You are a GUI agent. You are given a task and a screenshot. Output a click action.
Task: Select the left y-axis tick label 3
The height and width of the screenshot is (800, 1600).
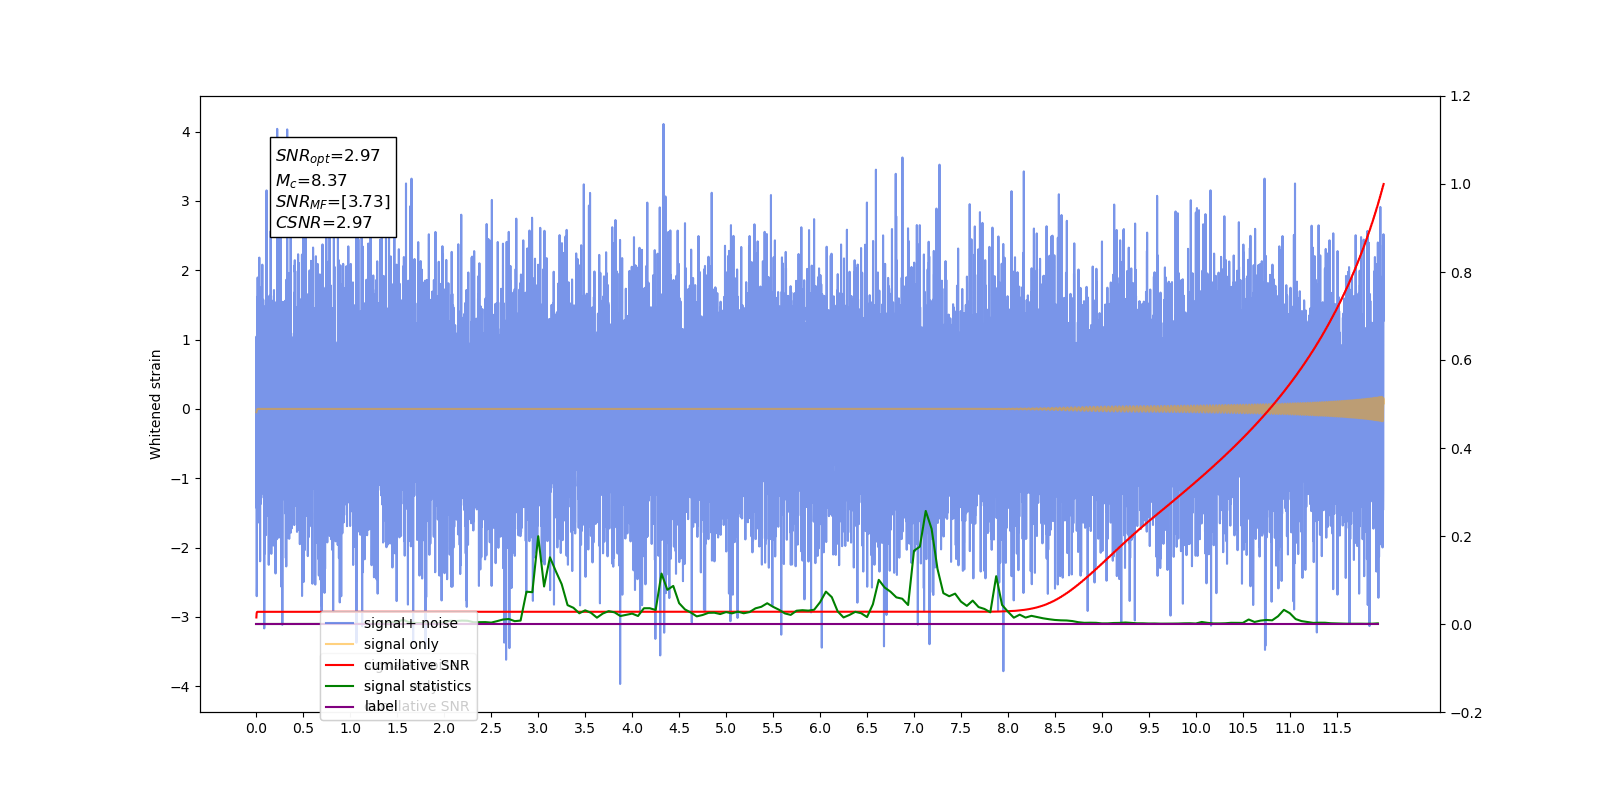[x=186, y=202]
